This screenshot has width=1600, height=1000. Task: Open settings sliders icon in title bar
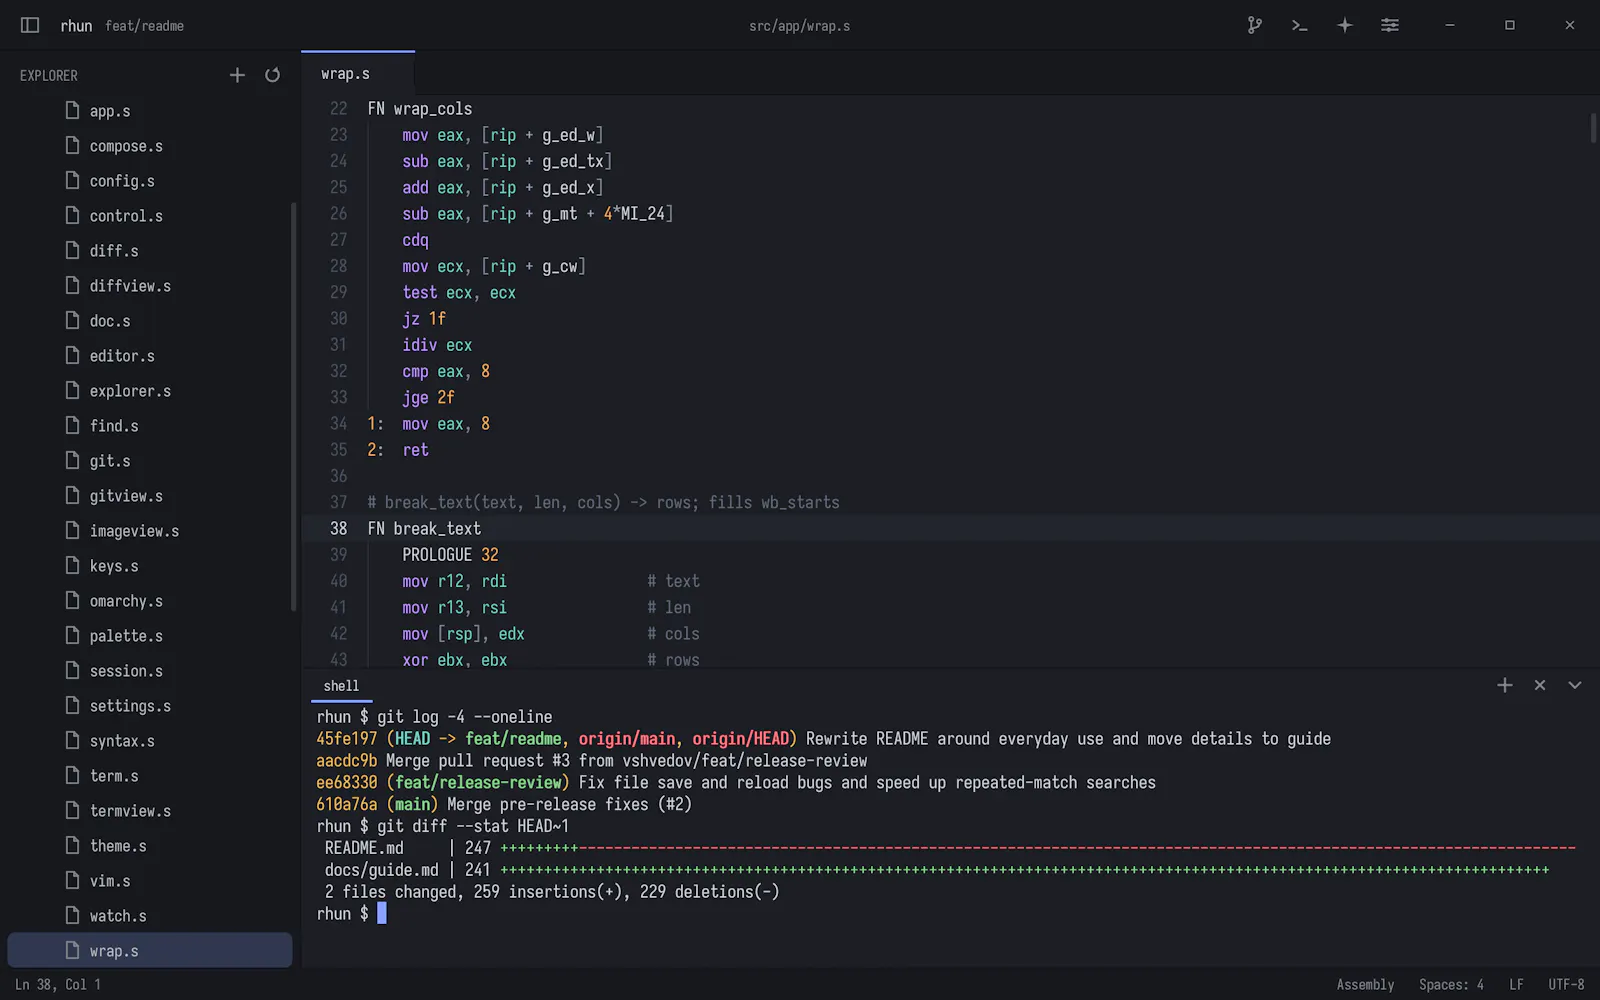tap(1389, 25)
